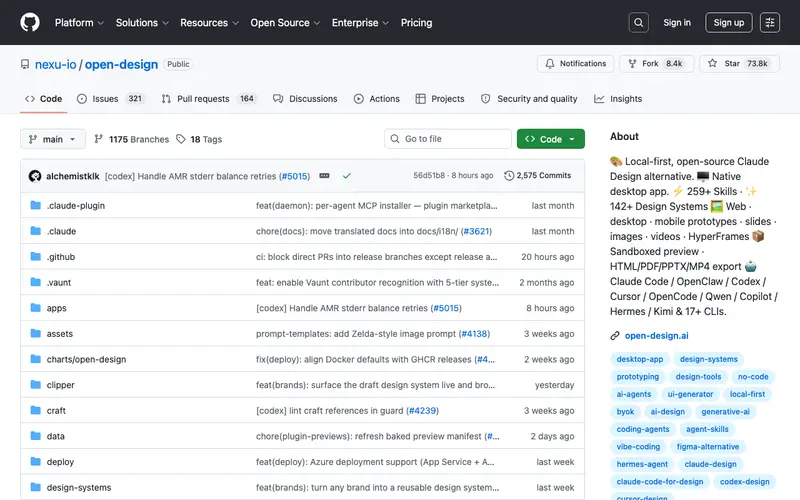Click the Sign up button

(x=729, y=22)
